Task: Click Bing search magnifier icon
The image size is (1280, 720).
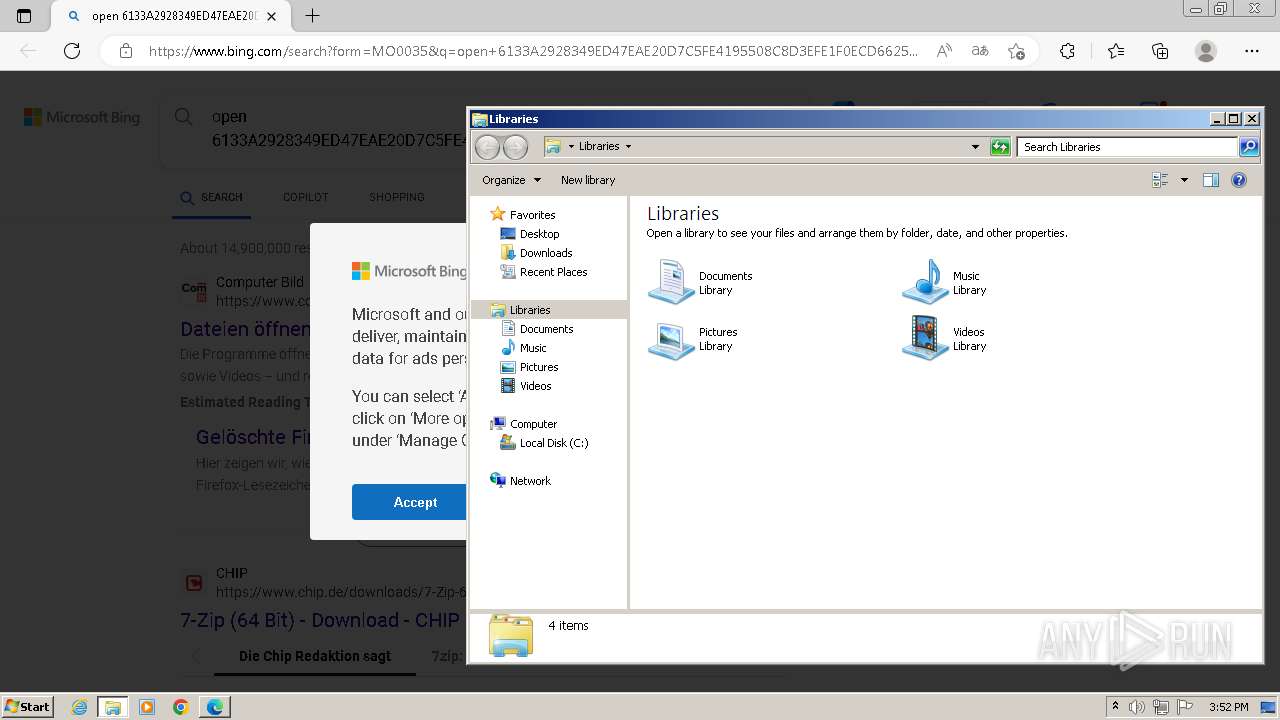Action: coord(184,117)
